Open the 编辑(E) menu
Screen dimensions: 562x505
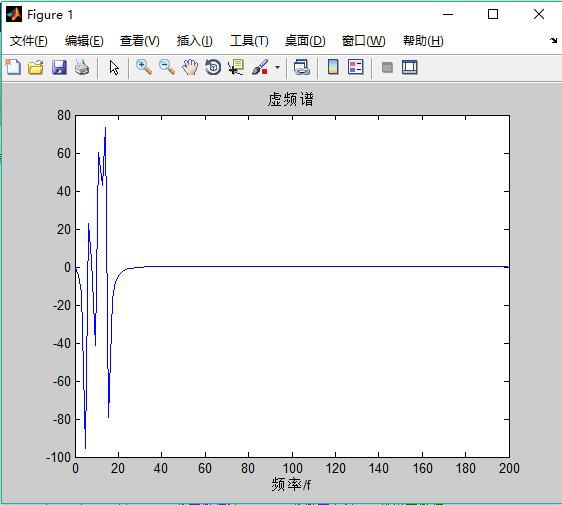pos(84,41)
